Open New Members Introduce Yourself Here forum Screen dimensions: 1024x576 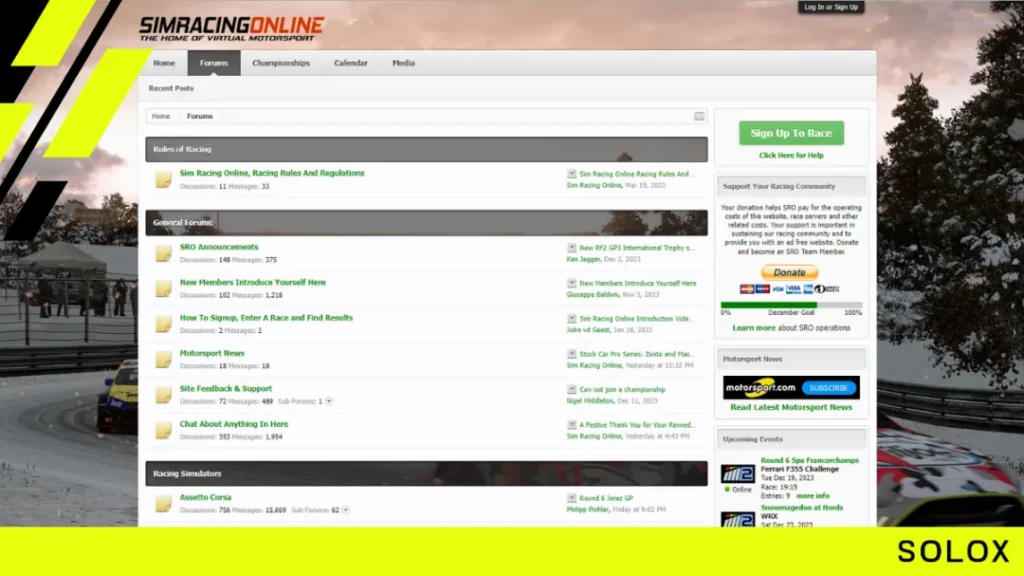(252, 282)
